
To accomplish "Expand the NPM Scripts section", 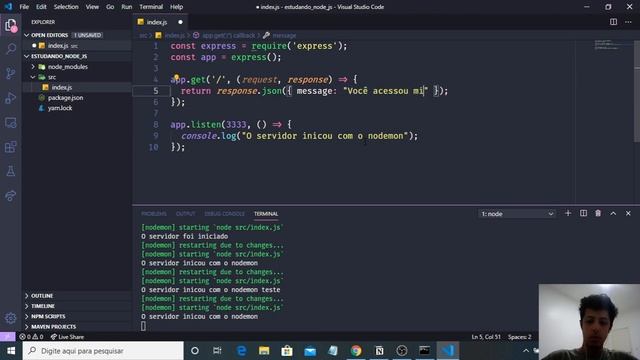I will 78,316.
